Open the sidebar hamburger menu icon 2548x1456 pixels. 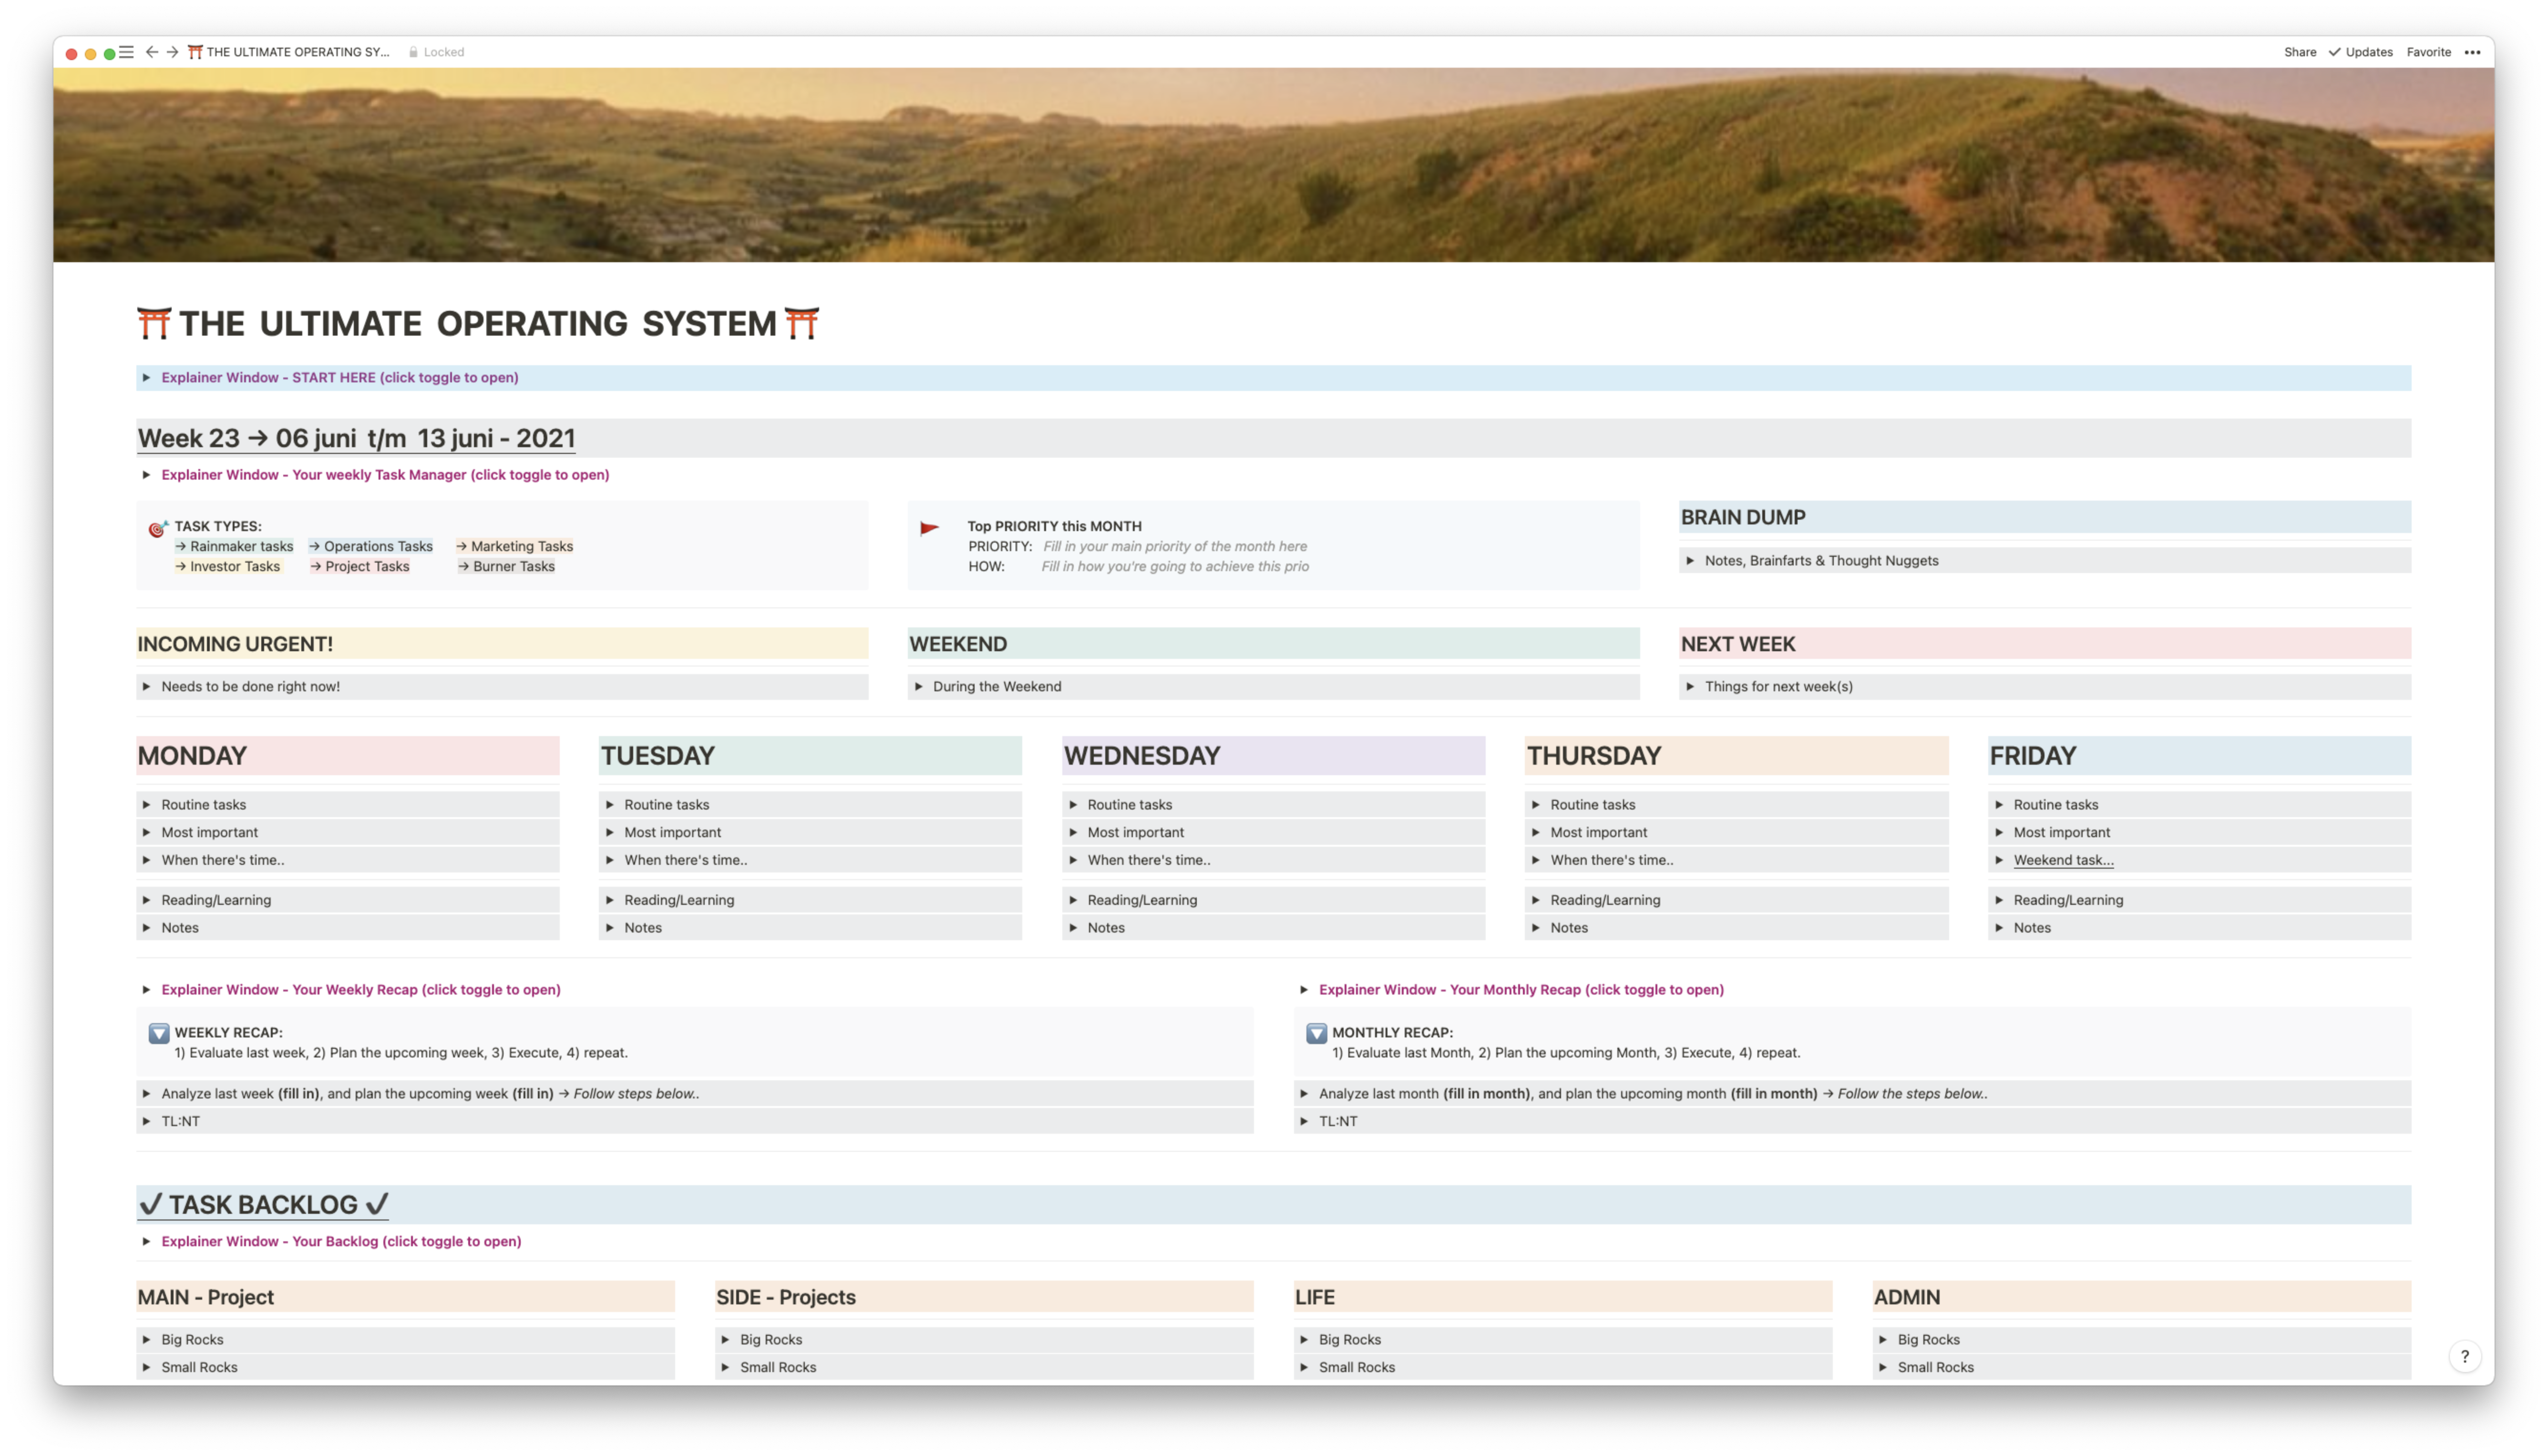point(126,52)
